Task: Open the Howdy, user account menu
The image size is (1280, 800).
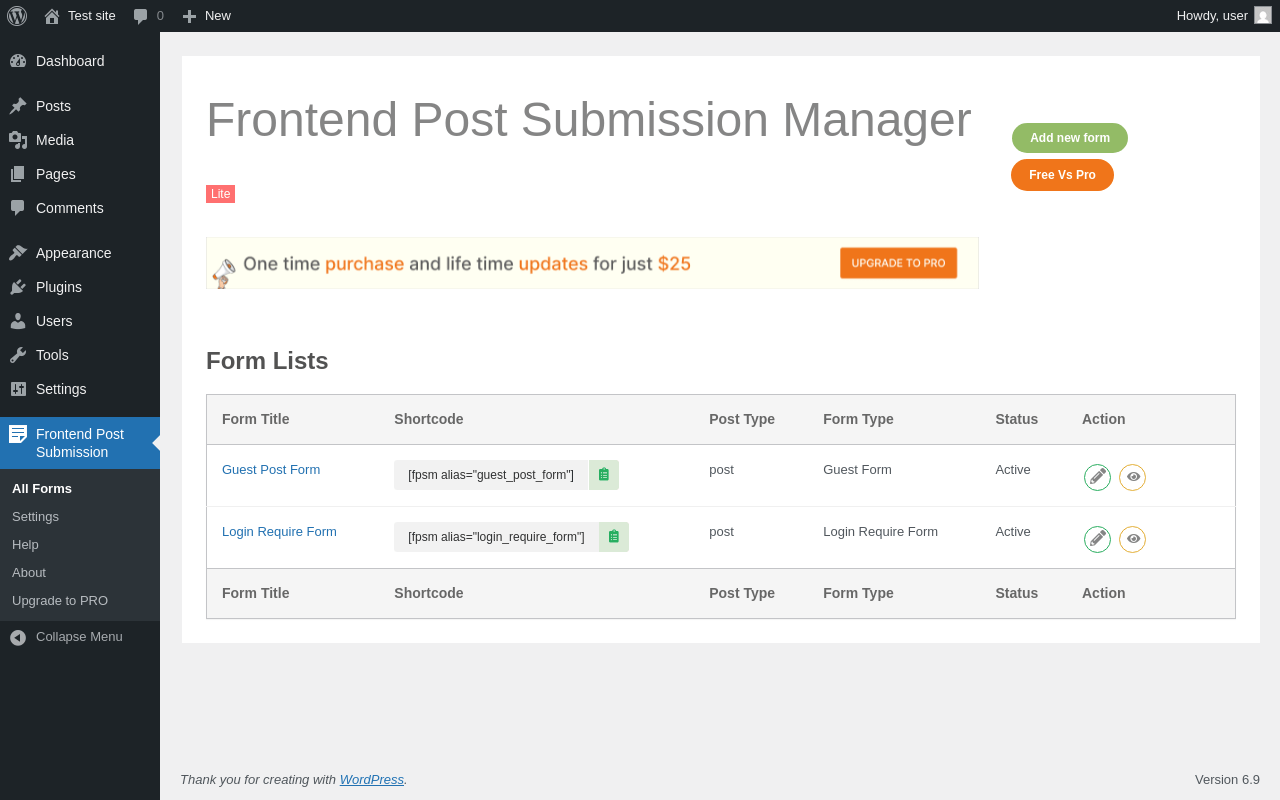Action: (1212, 16)
